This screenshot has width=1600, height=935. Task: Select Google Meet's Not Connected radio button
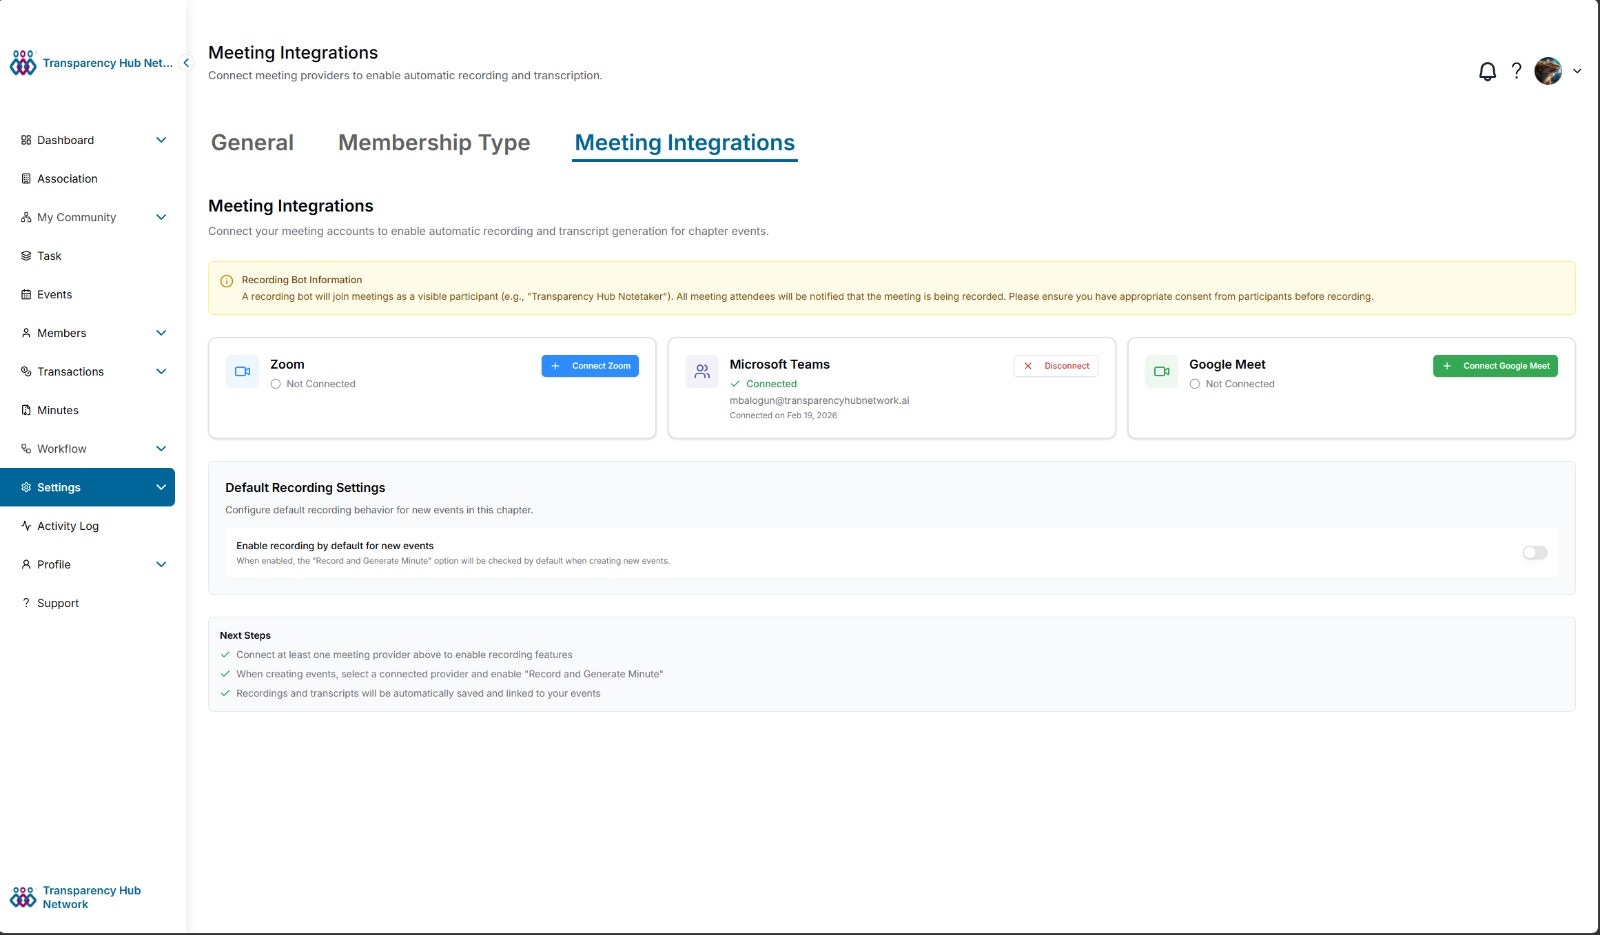1195,383
